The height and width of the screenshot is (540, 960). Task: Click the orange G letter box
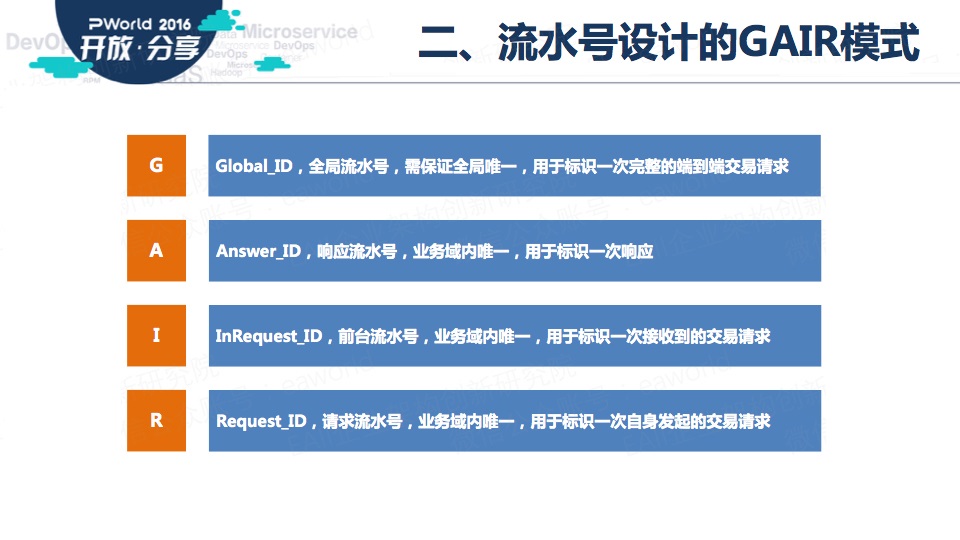point(156,165)
